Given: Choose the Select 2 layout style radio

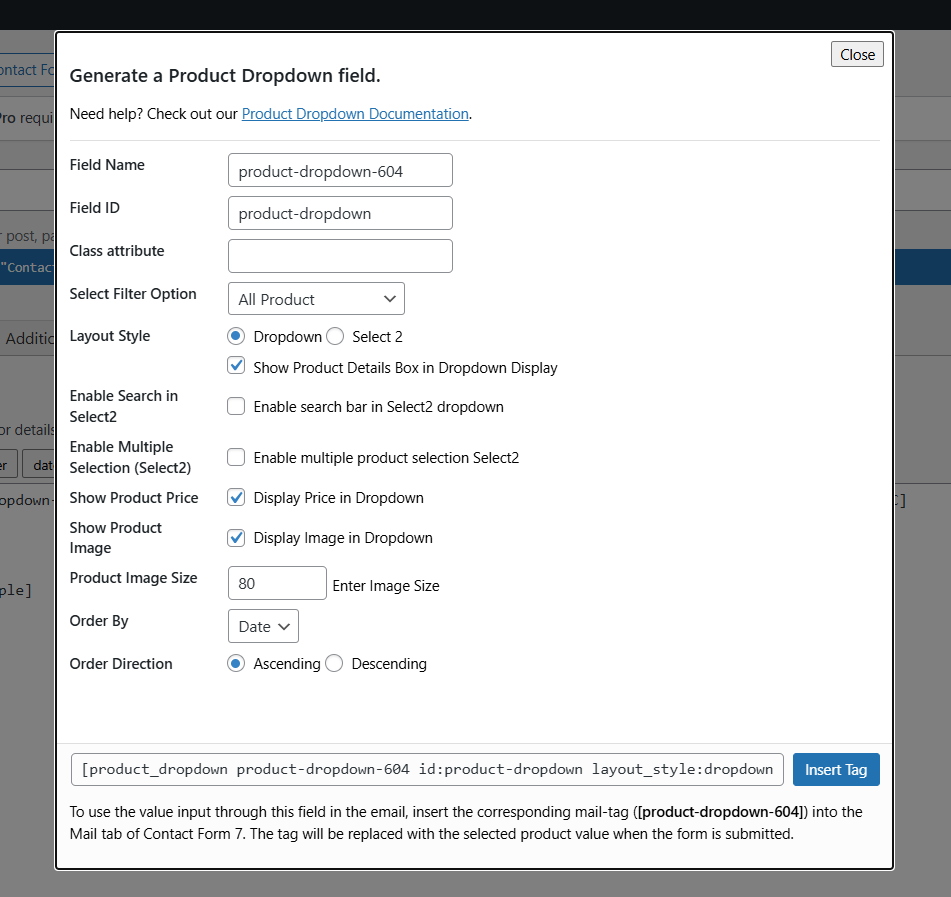Looking at the screenshot, I should coord(335,336).
